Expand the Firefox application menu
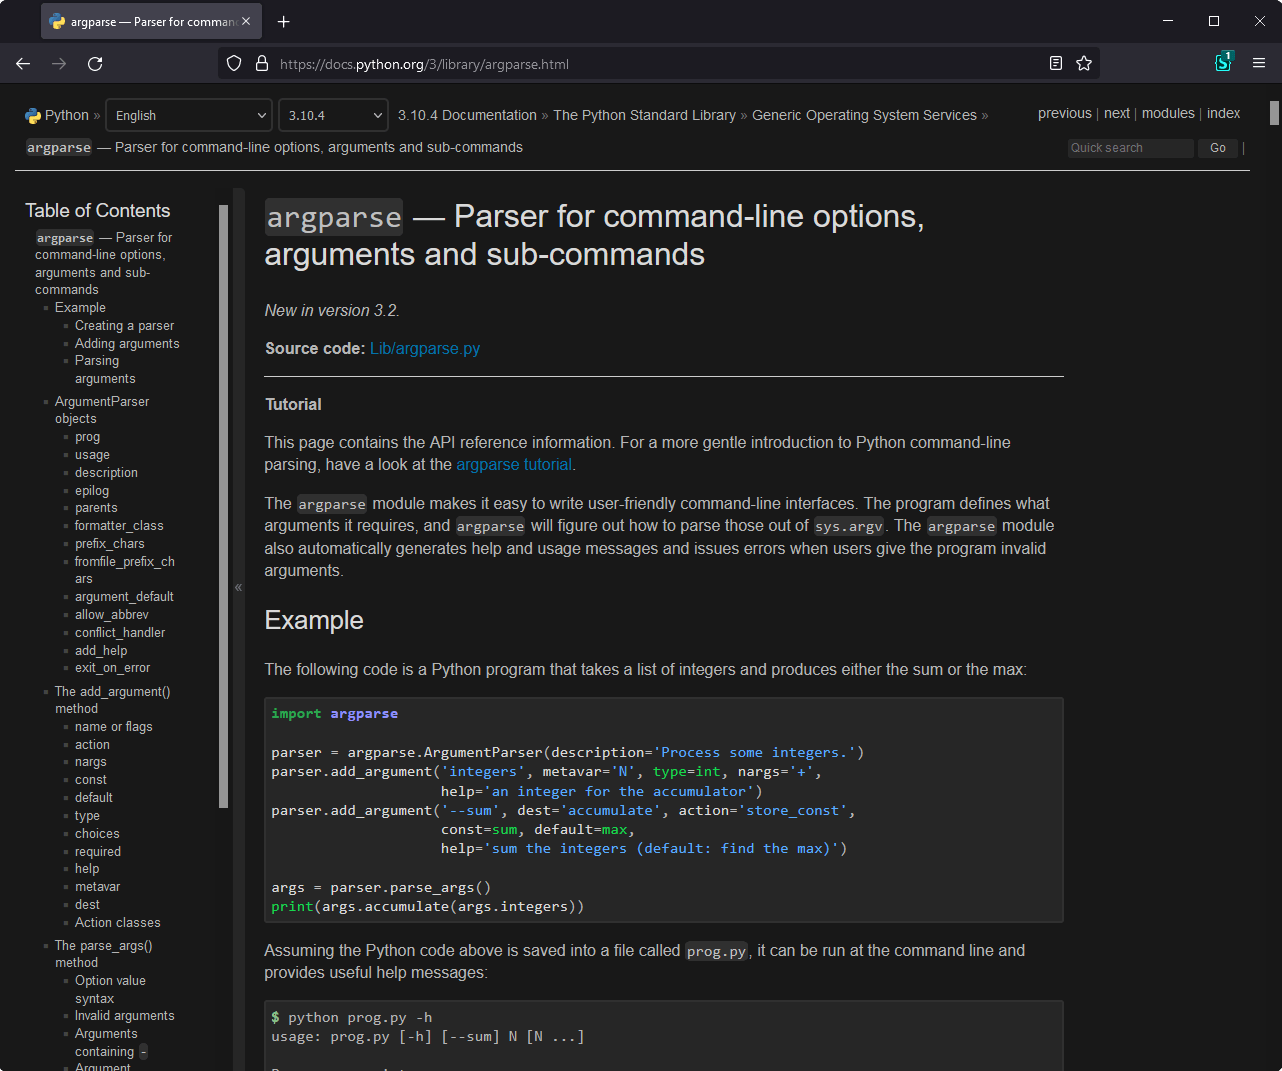 point(1258,61)
